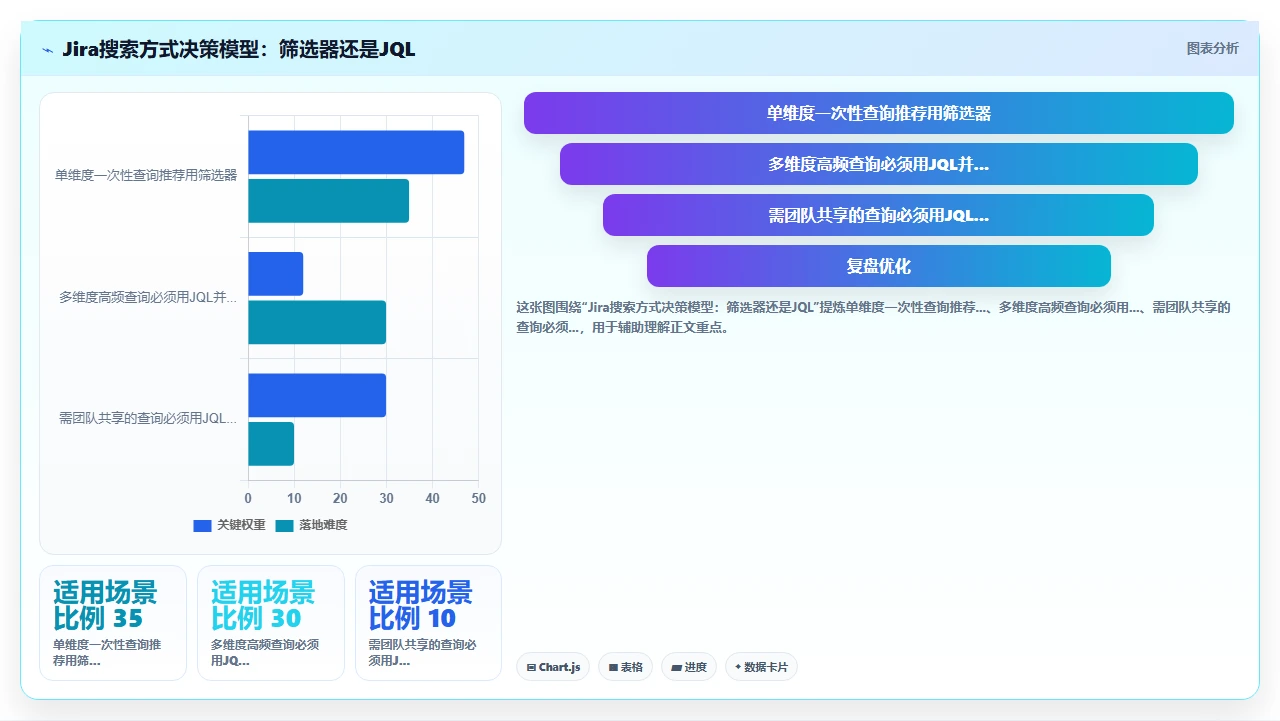Click the teal 落地难度 bar for 多维度高频查询
This screenshot has width=1280, height=721.
(x=317, y=322)
